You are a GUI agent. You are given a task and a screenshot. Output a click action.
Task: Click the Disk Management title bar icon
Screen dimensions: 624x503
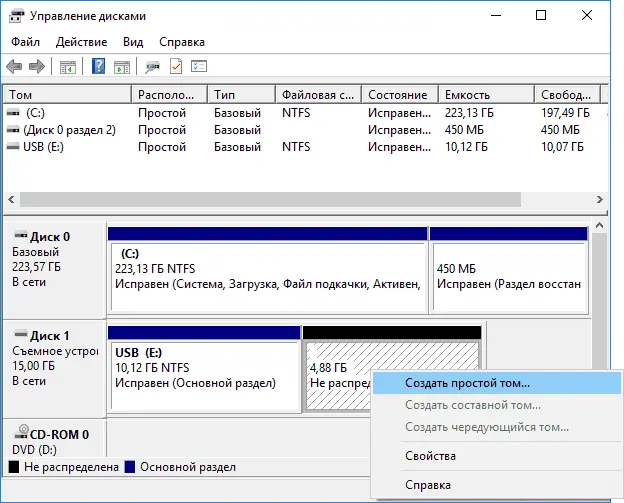[16, 16]
